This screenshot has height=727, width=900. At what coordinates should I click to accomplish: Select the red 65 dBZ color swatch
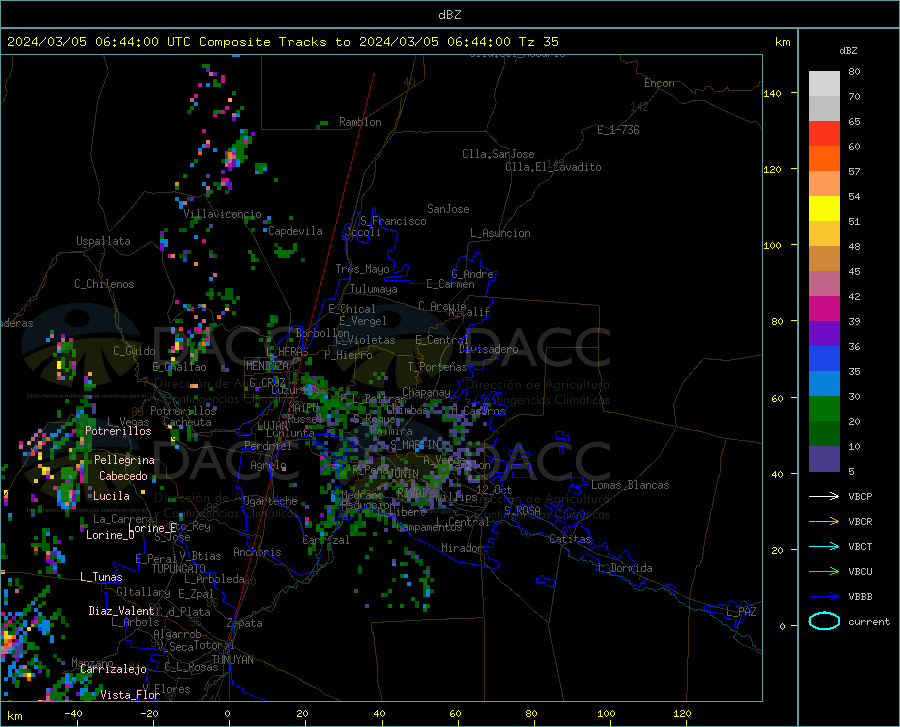(x=824, y=134)
